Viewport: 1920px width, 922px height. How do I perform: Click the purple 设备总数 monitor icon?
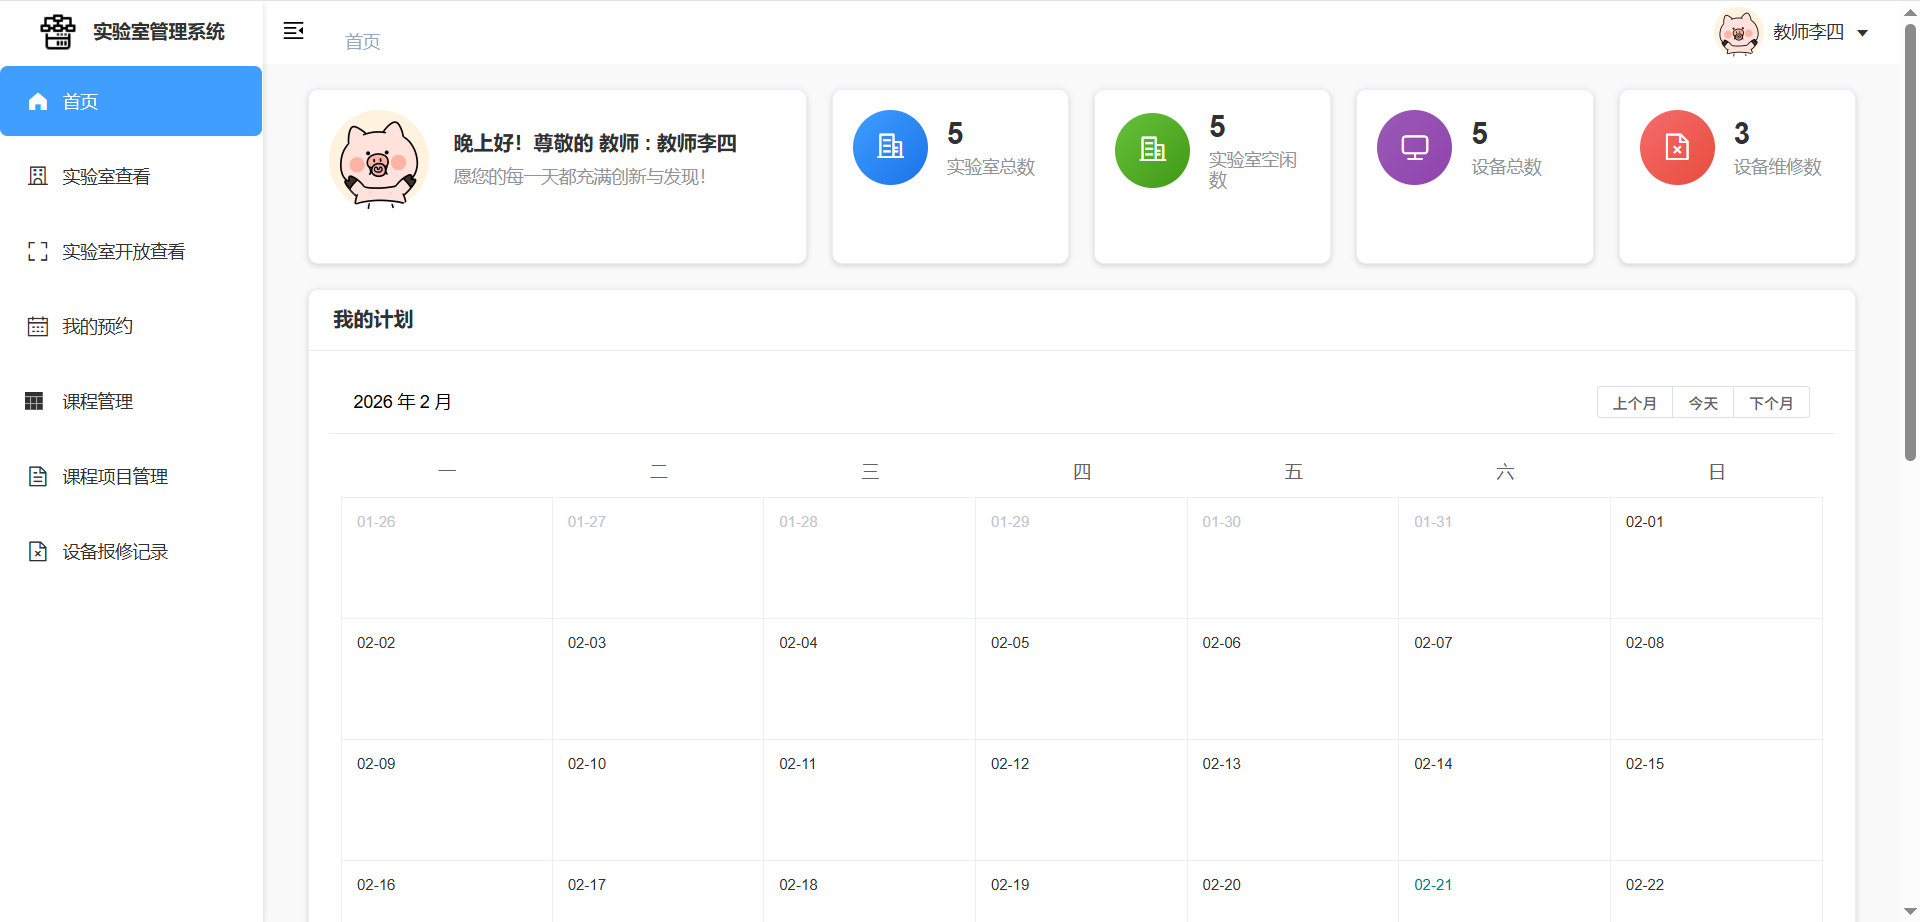[x=1414, y=147]
